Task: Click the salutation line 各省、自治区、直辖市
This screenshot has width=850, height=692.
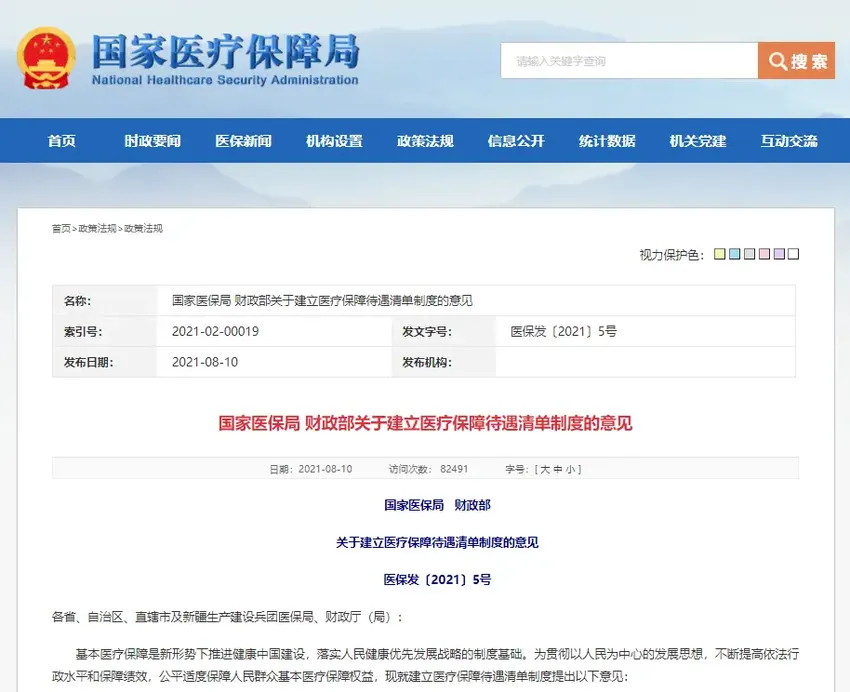Action: point(227,617)
